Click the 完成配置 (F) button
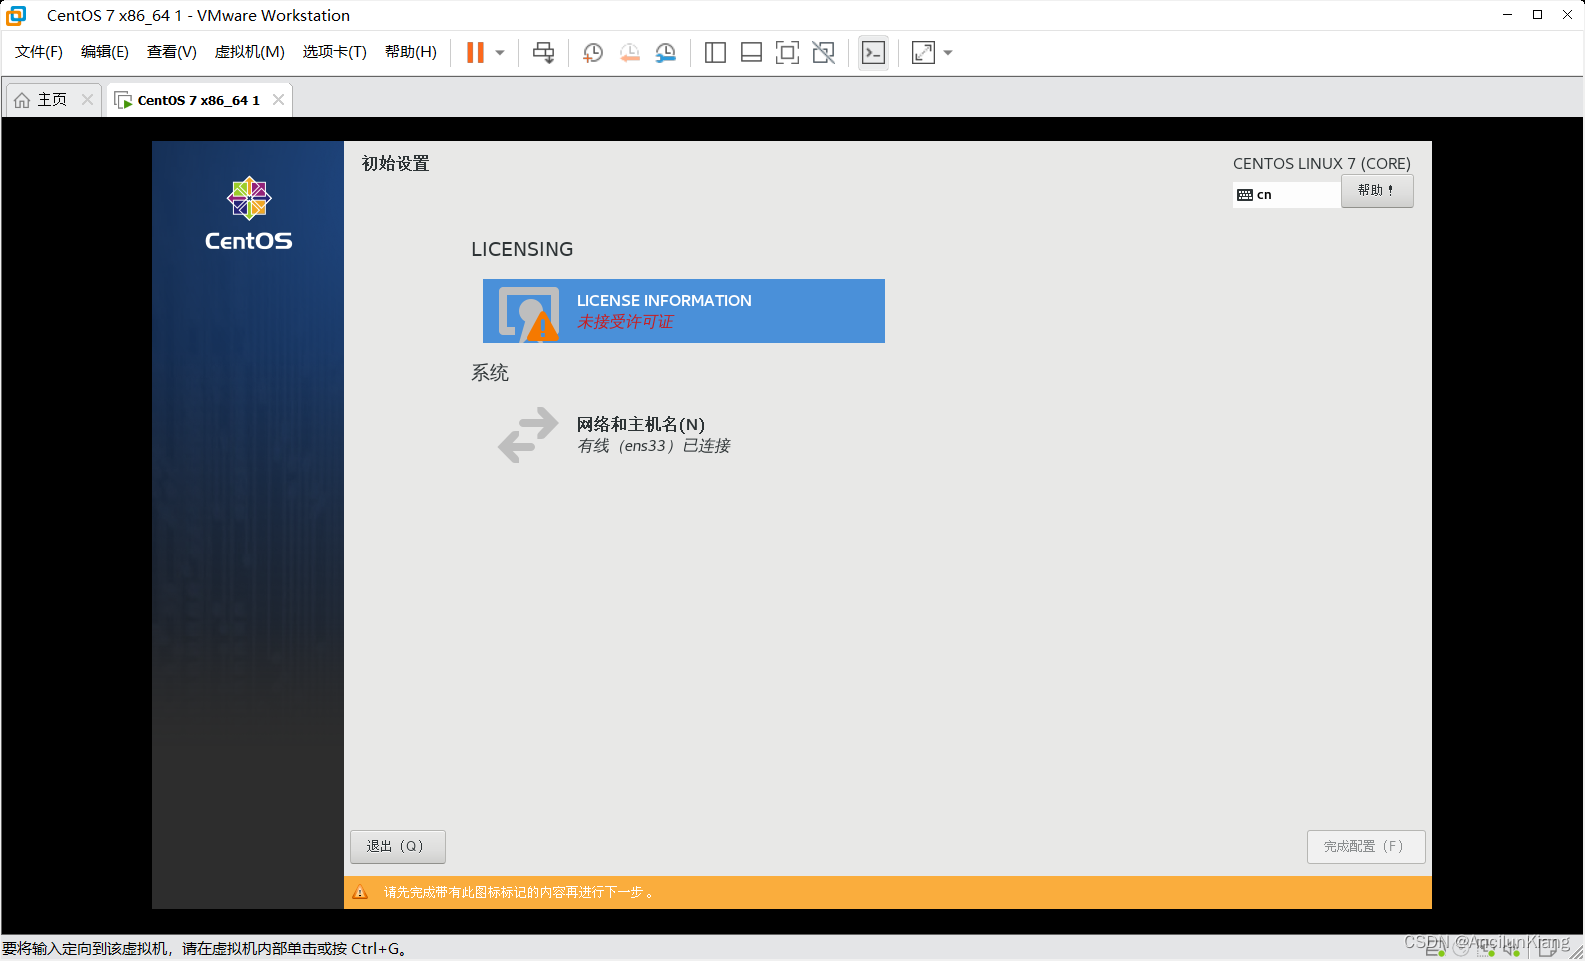1585x961 pixels. [x=1366, y=846]
